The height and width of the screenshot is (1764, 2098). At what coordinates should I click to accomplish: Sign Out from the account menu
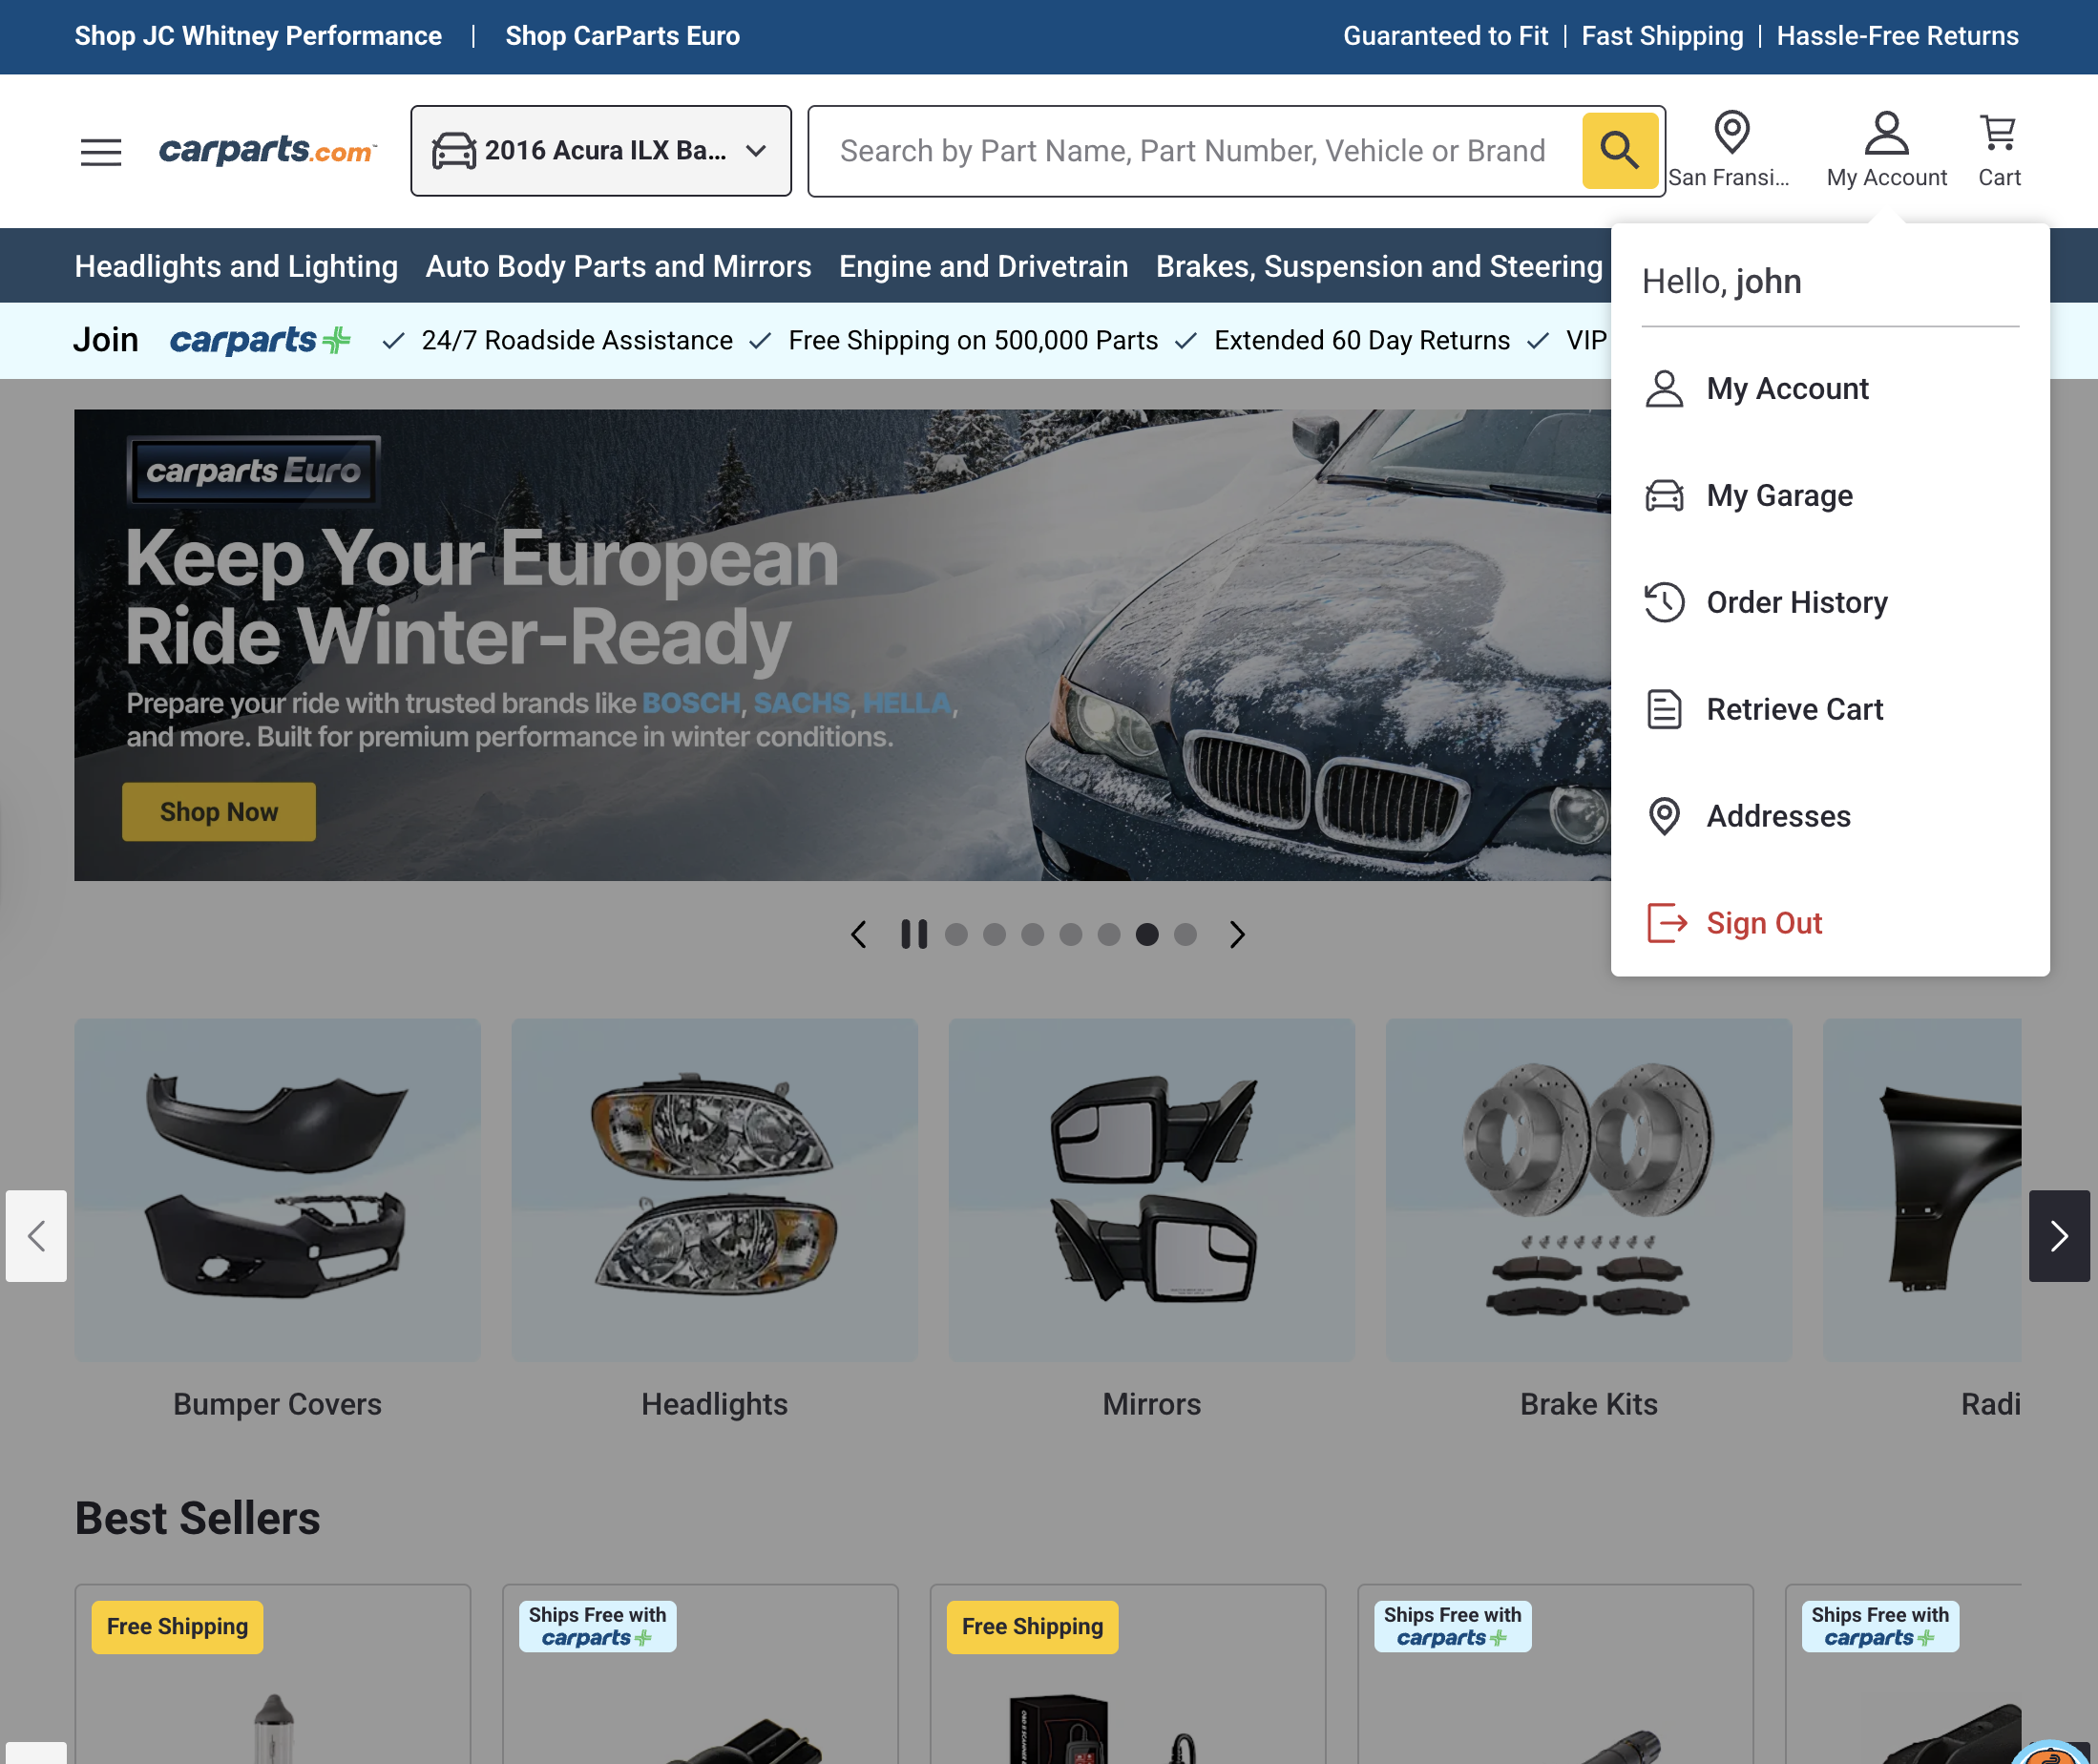click(x=1763, y=923)
